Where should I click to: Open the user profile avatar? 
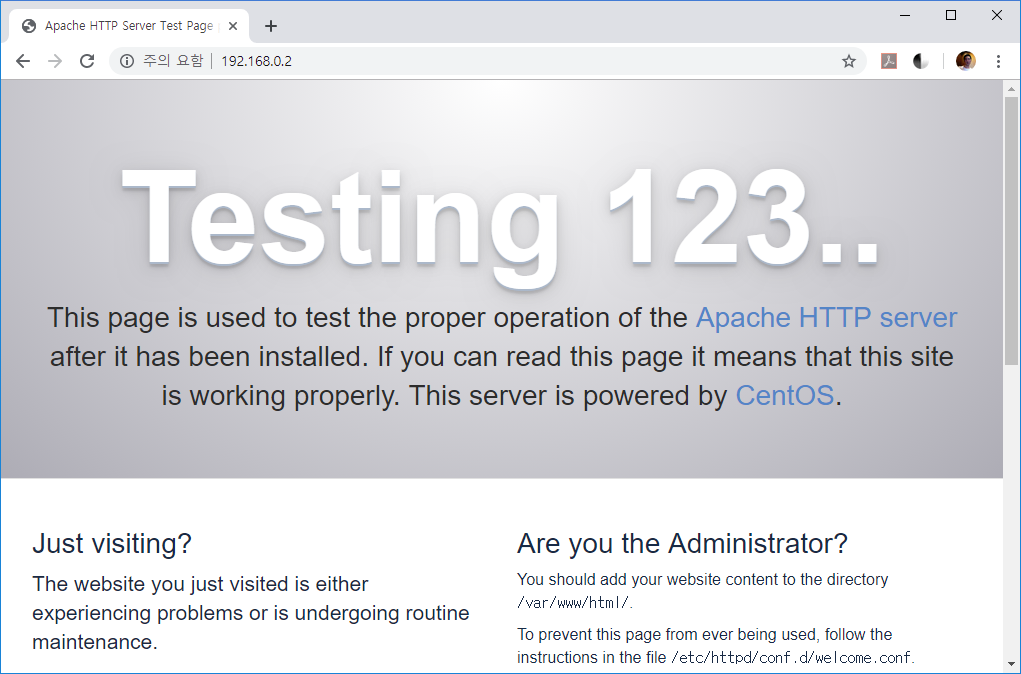click(x=965, y=61)
